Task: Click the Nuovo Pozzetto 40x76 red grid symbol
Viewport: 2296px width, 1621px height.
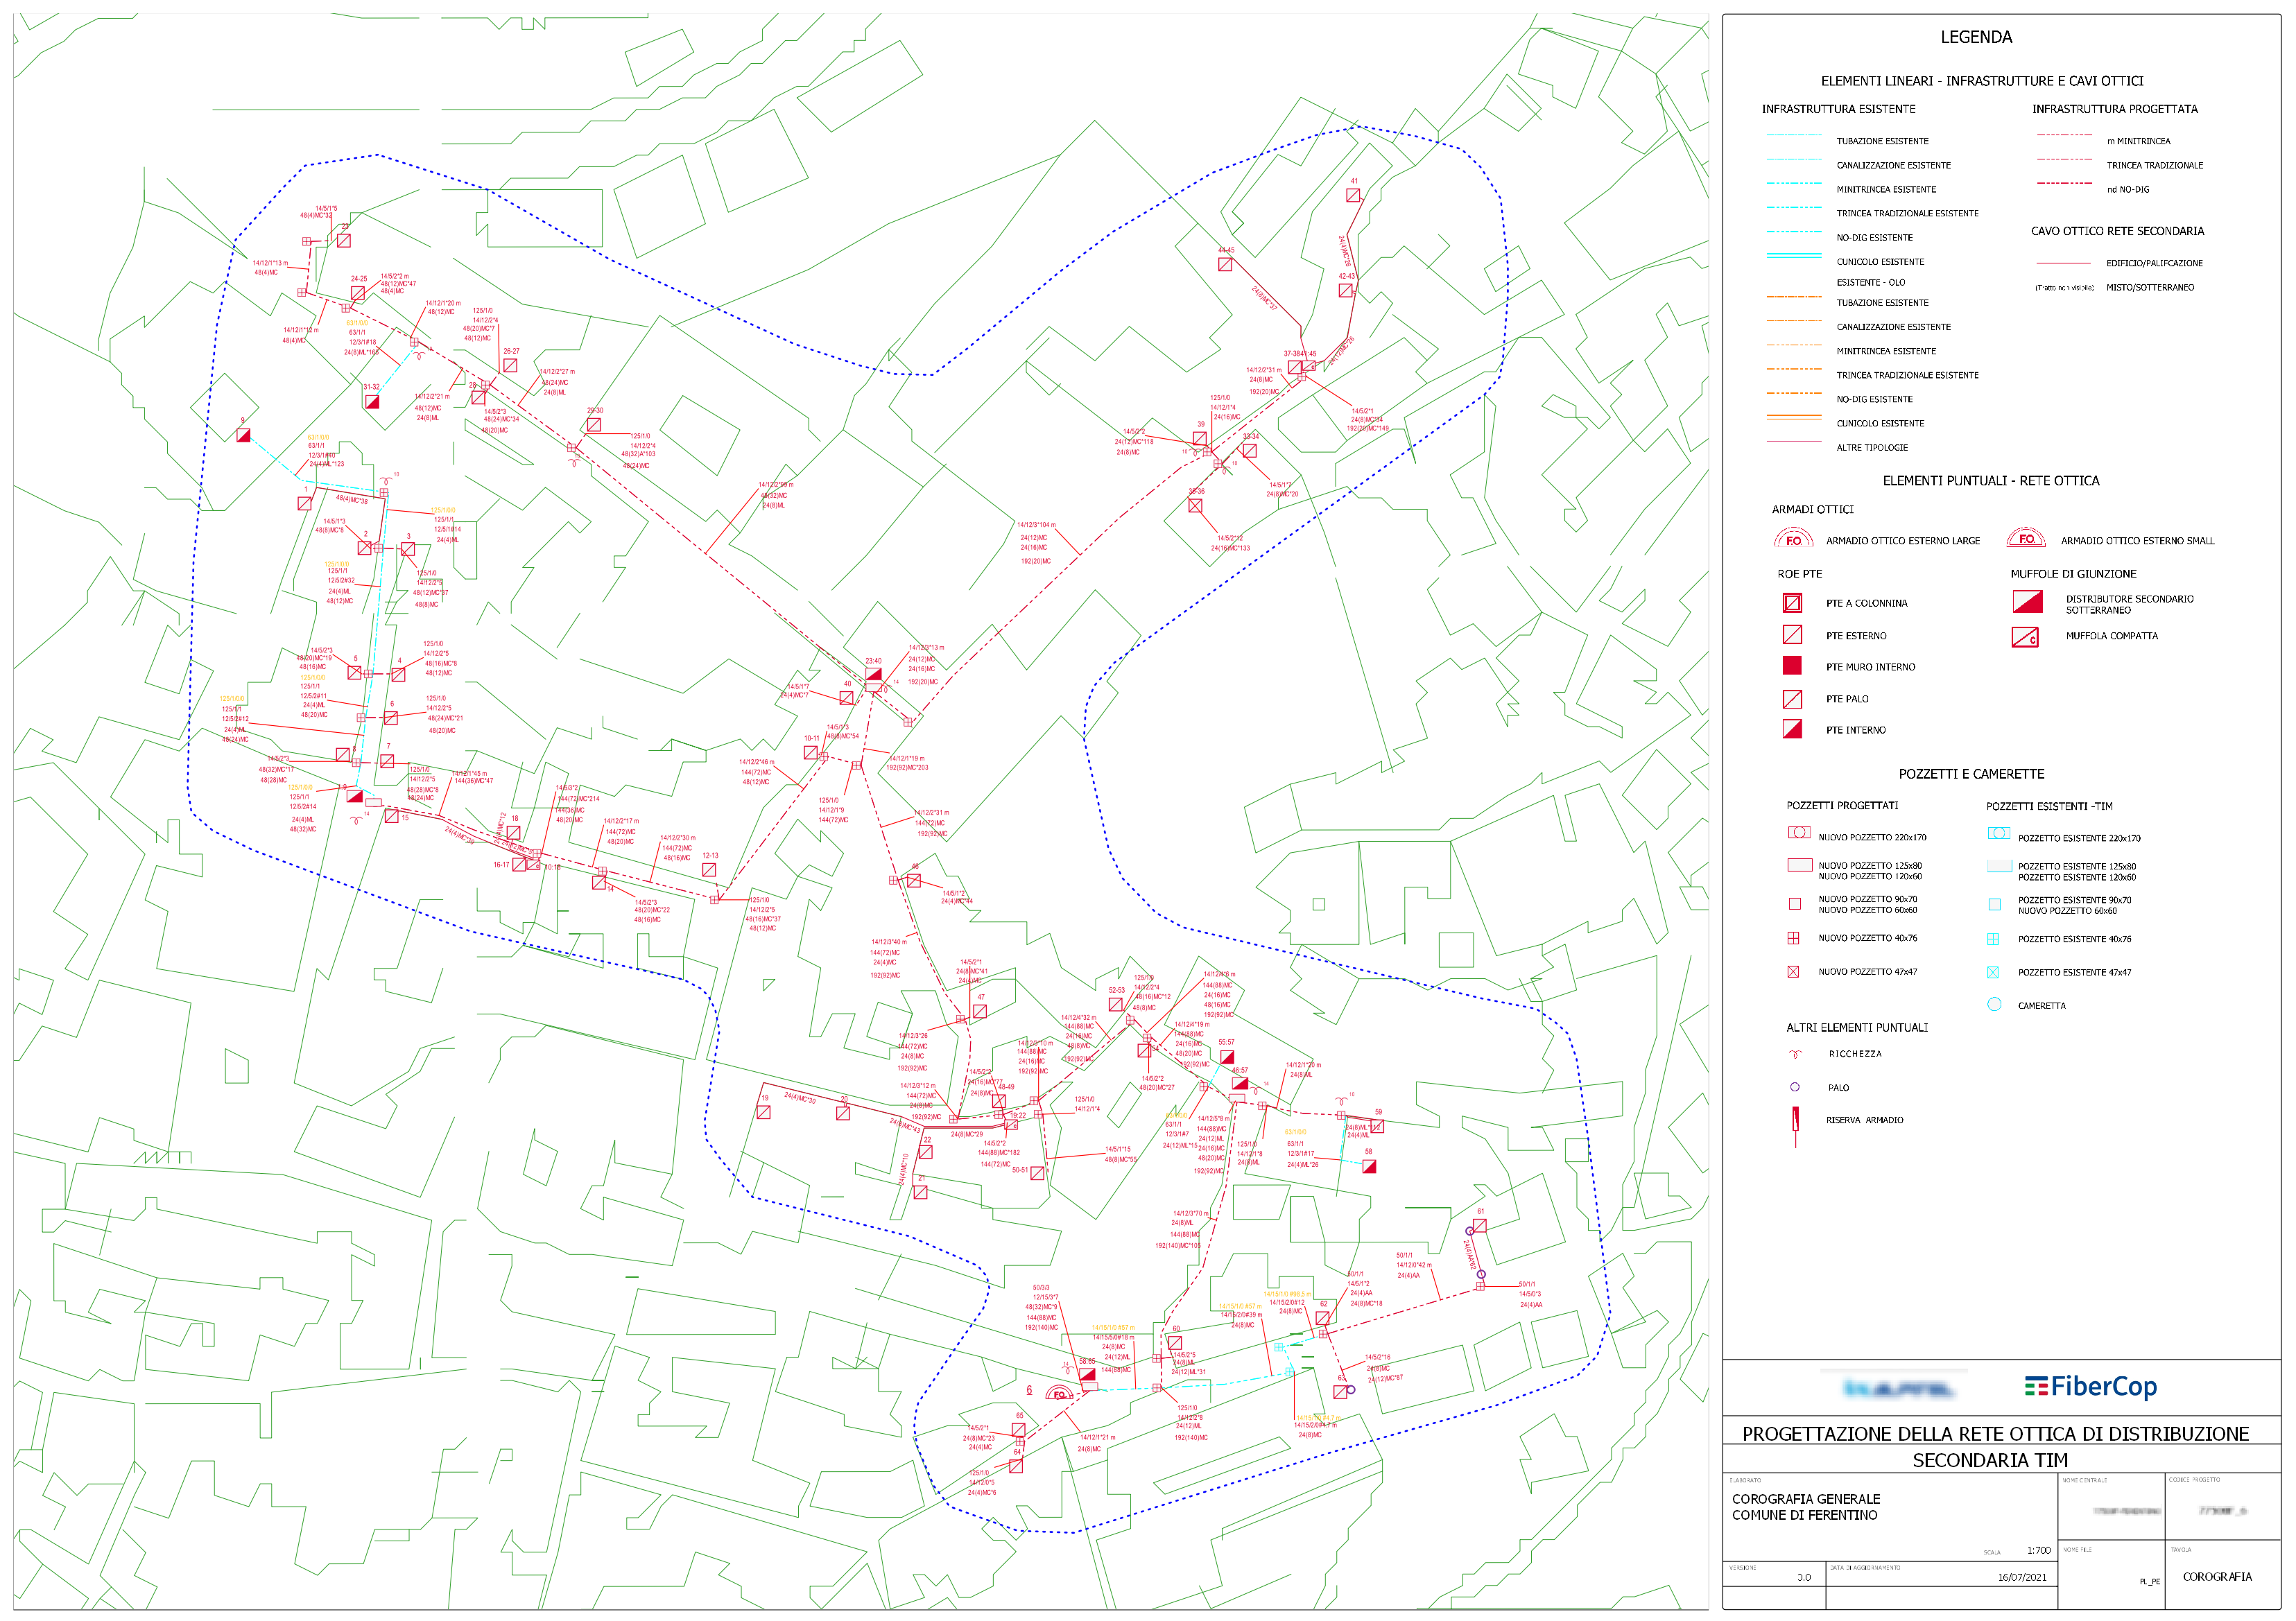Action: pos(1793,939)
